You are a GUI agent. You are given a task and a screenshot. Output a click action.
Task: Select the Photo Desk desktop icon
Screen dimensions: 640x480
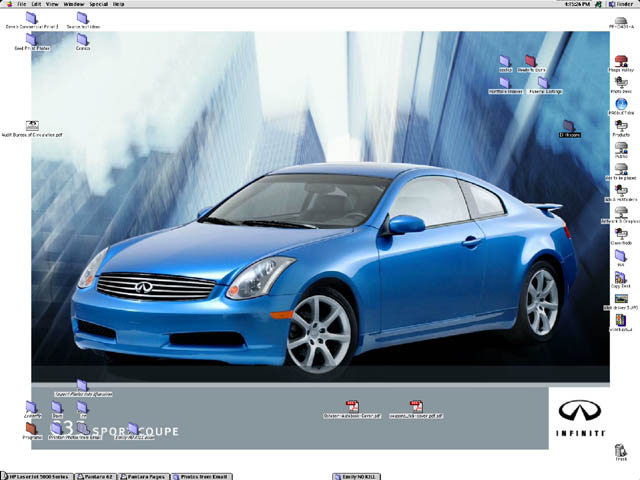621,83
